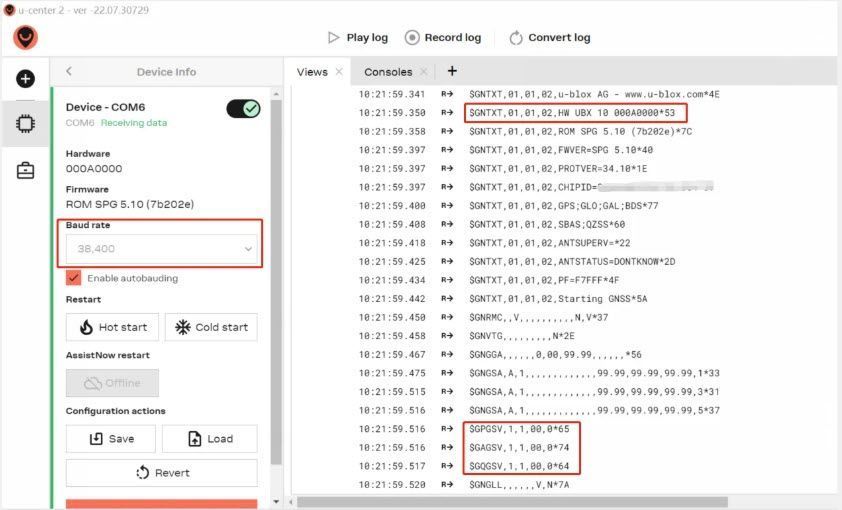Toggle the Device COM6 connection switch
The width and height of the screenshot is (842, 510).
[x=243, y=109]
